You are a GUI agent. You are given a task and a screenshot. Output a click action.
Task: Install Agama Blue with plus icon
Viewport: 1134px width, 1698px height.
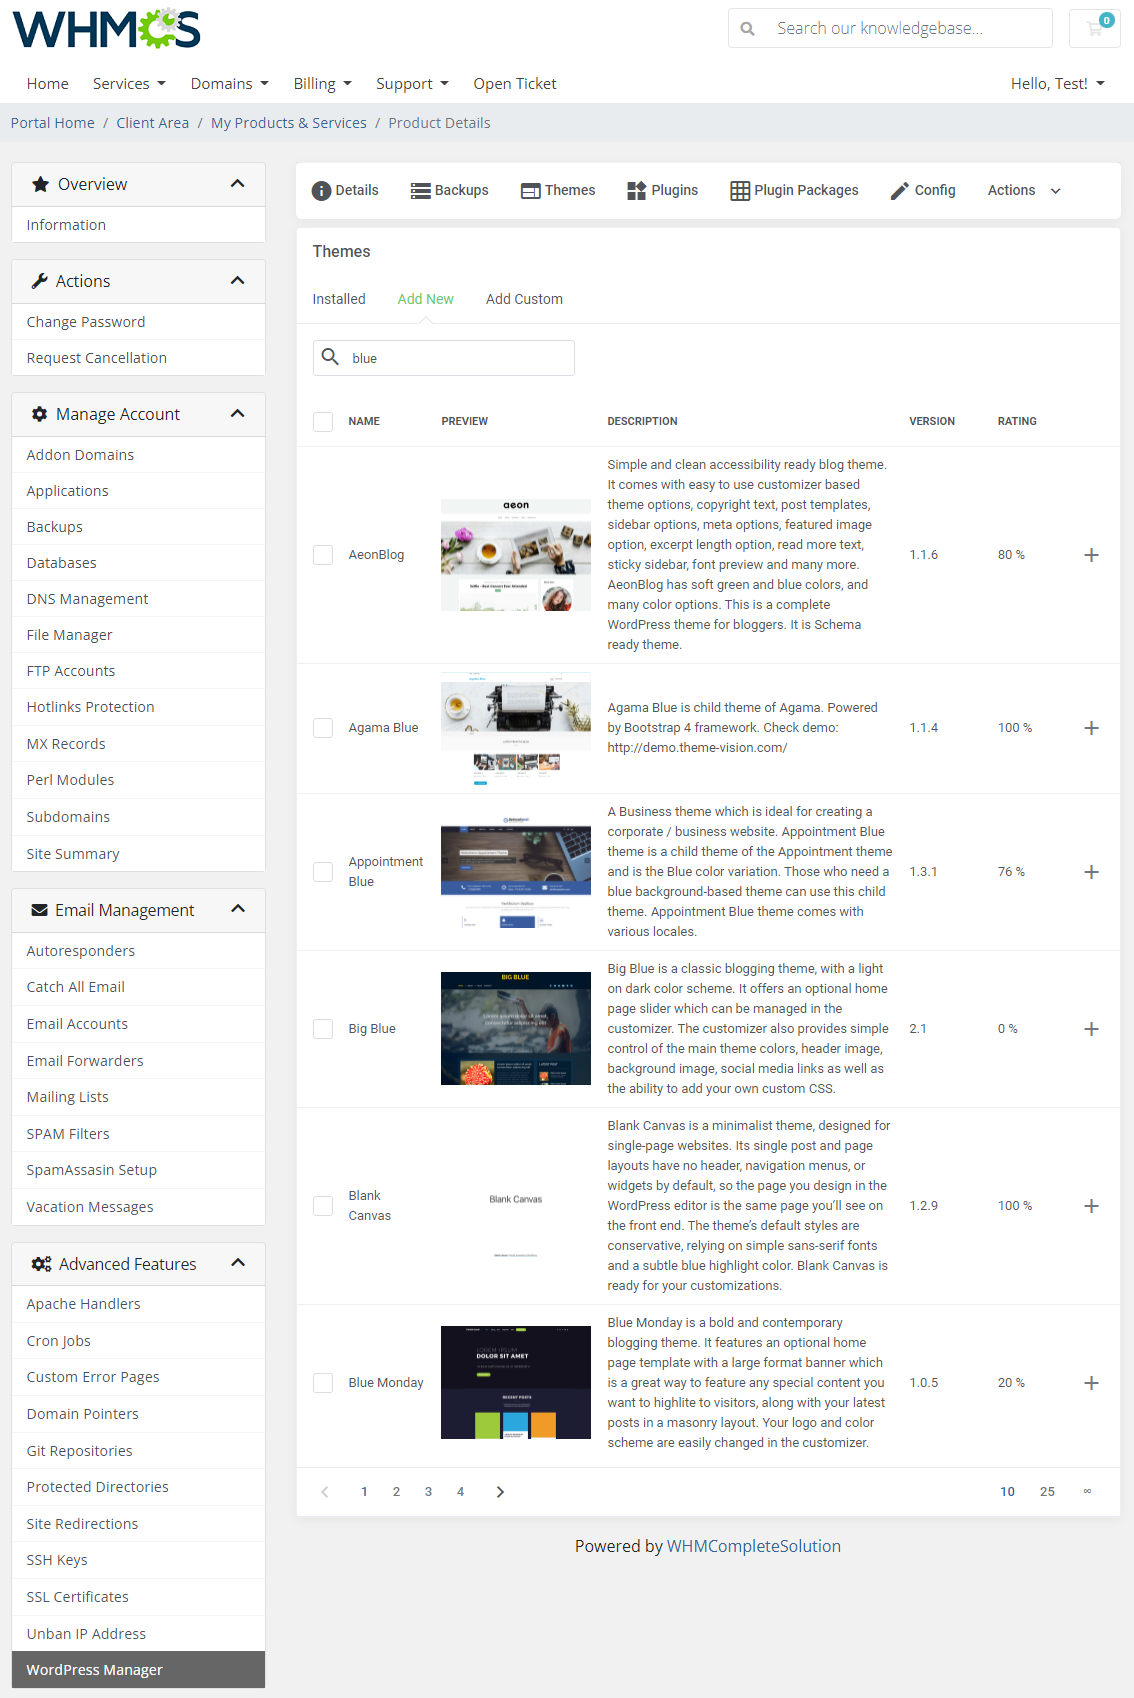[x=1091, y=728]
